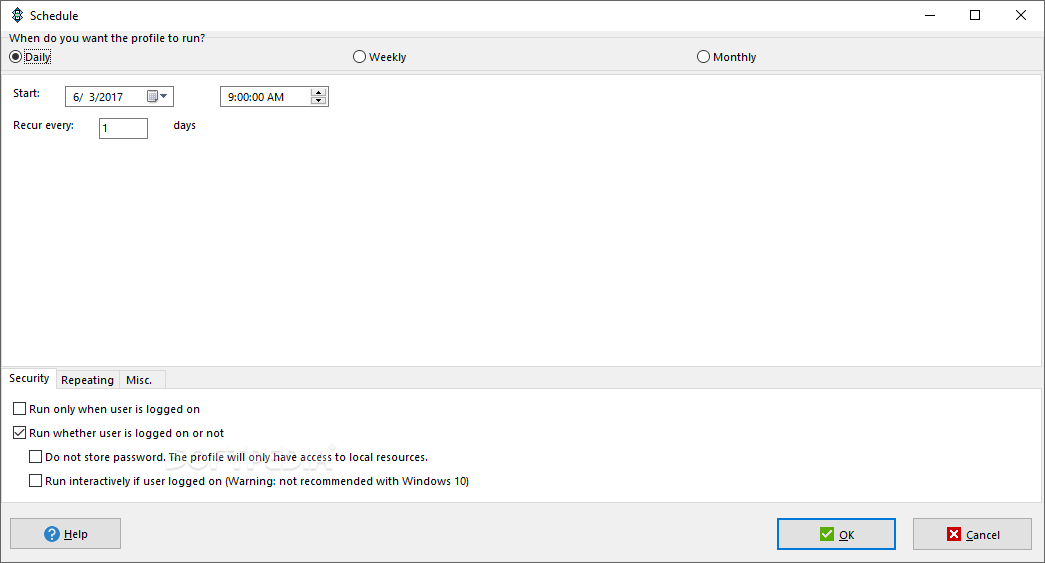Enable Run only when user is logged on
The height and width of the screenshot is (563, 1045).
pyautogui.click(x=19, y=408)
